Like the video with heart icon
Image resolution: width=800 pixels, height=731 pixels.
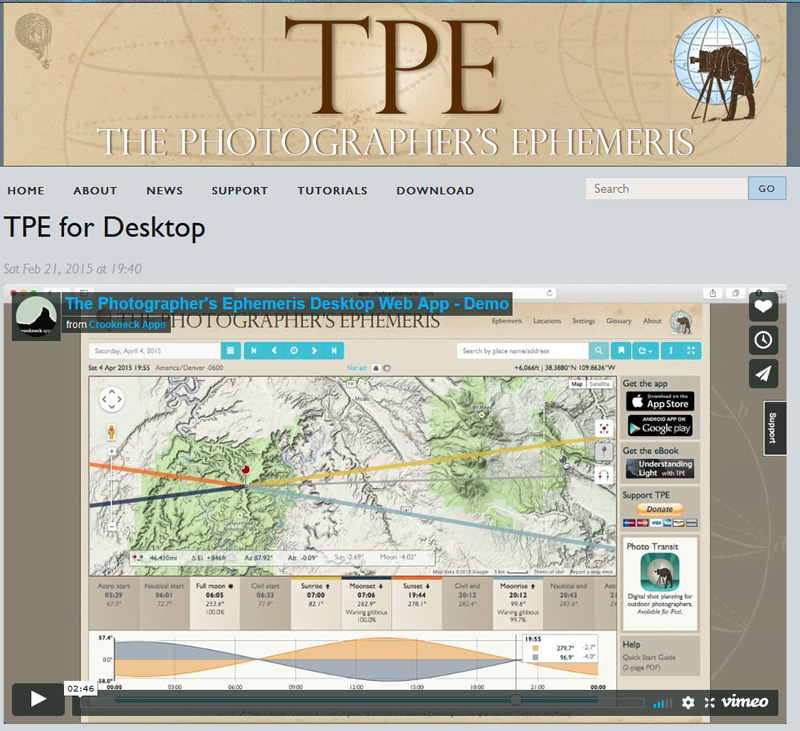(763, 307)
